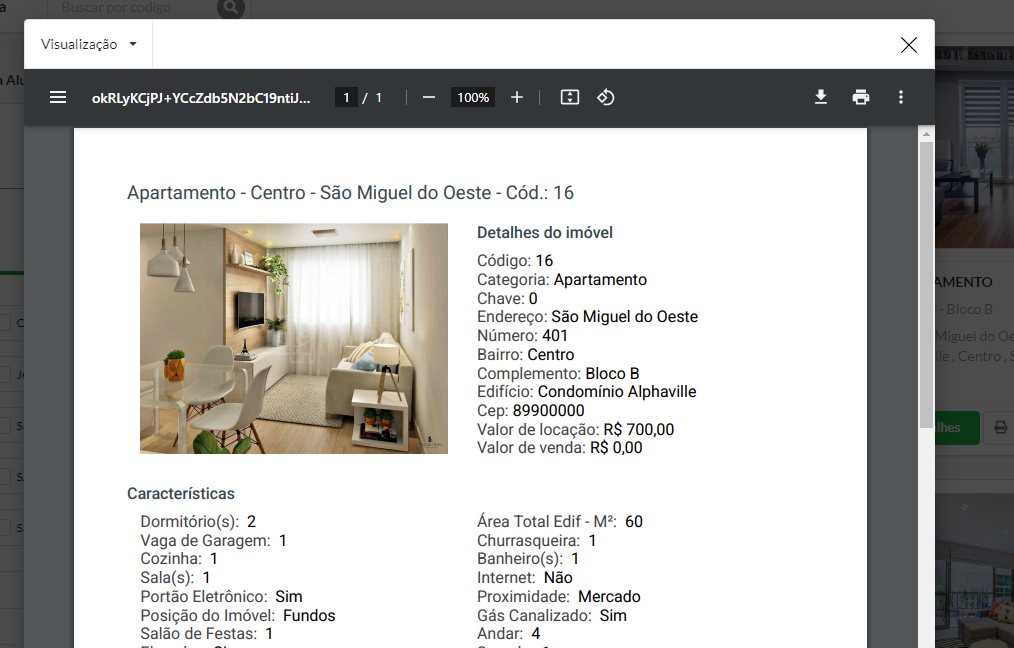Click the 'Gás Canalizado: Sim' line
1014x648 pixels.
(552, 616)
